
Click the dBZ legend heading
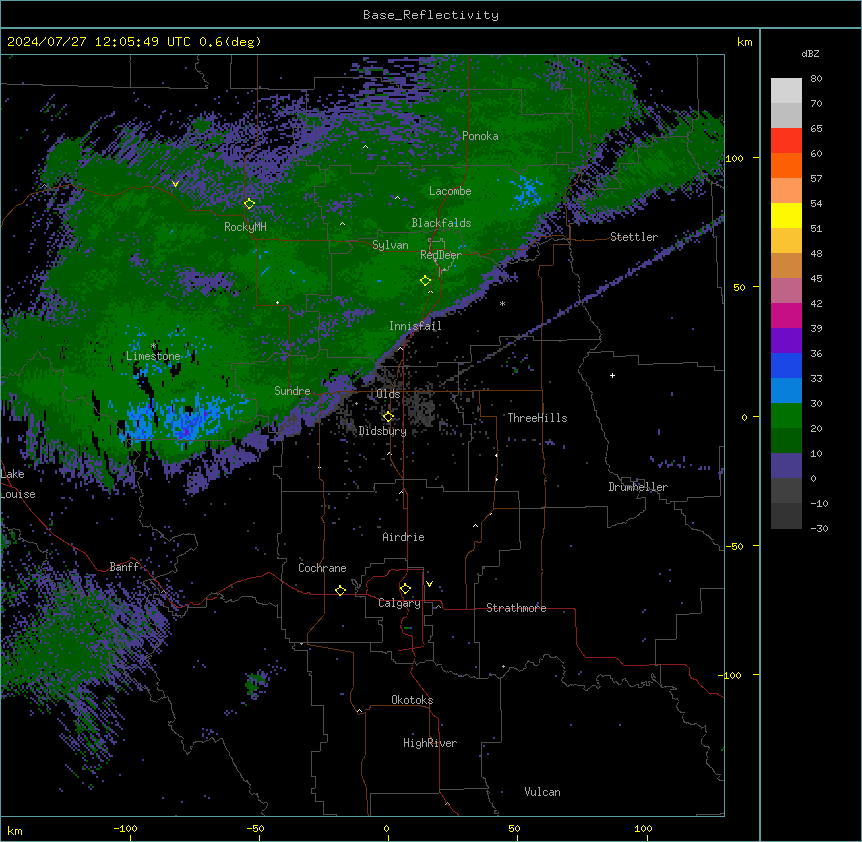[810, 54]
